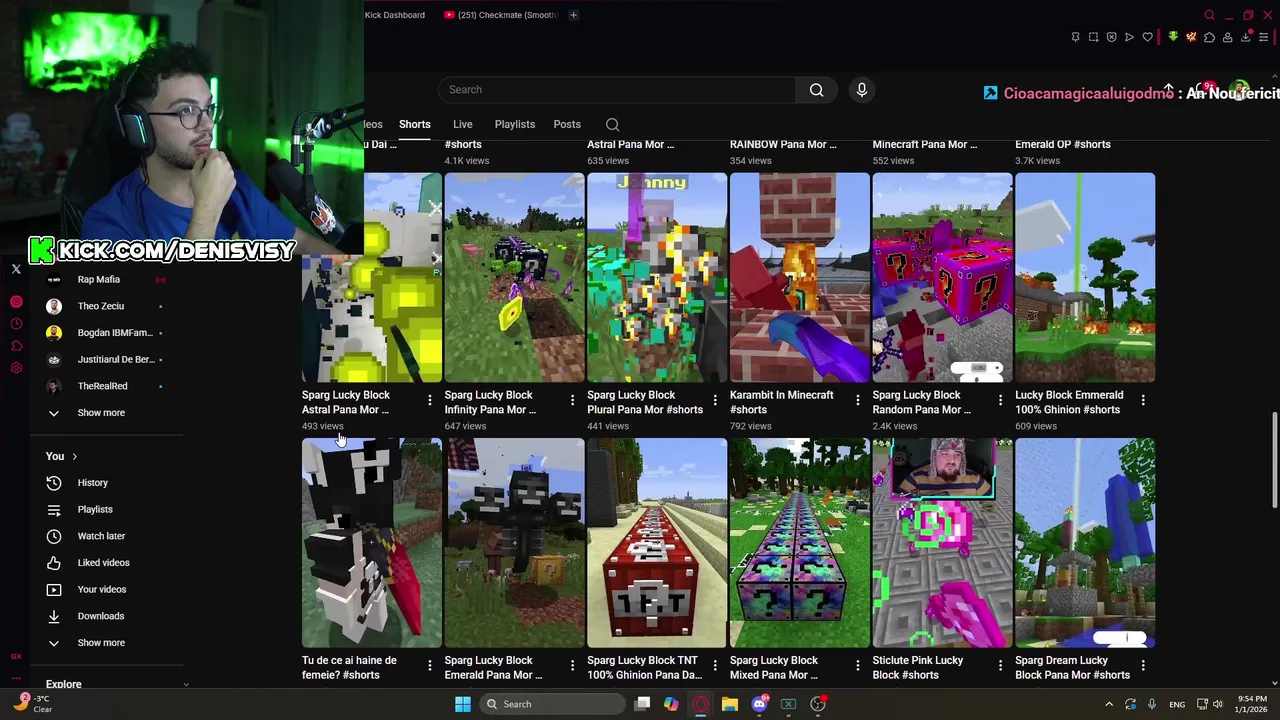Open the browser profile account icon
The image size is (1280, 720).
[x=1227, y=37]
